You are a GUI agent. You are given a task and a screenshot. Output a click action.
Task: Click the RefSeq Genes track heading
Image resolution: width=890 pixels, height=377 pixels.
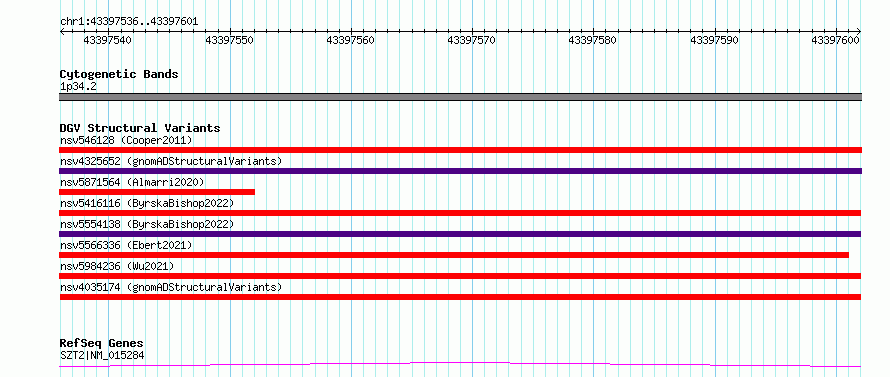(x=102, y=344)
